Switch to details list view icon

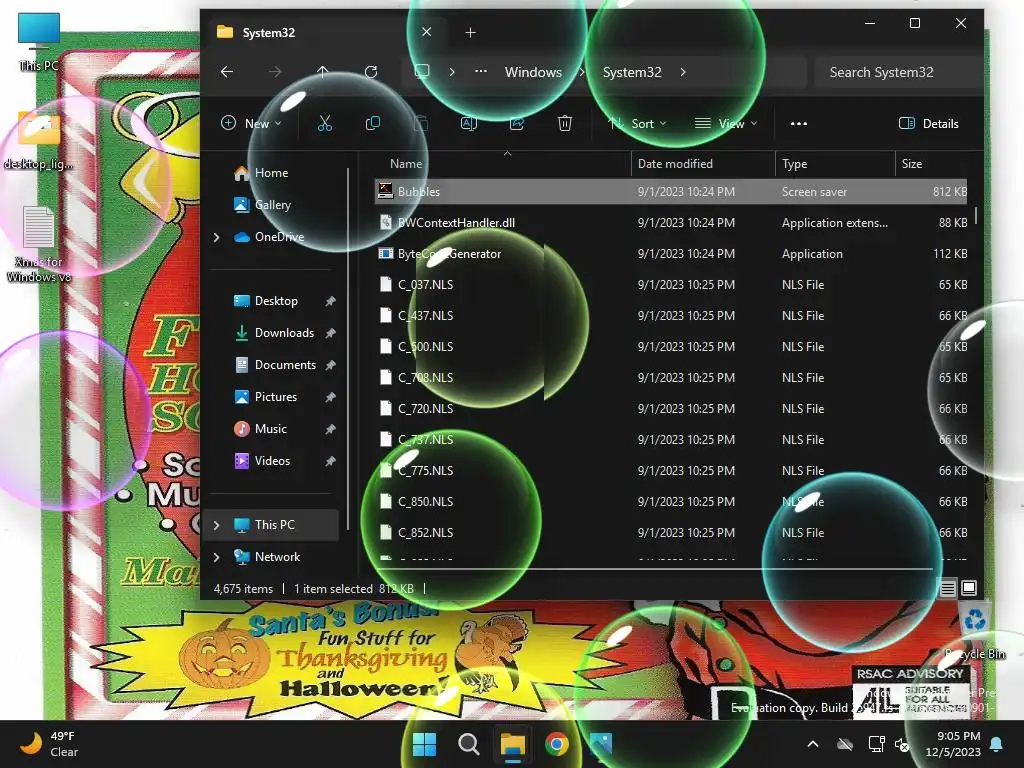click(x=948, y=588)
